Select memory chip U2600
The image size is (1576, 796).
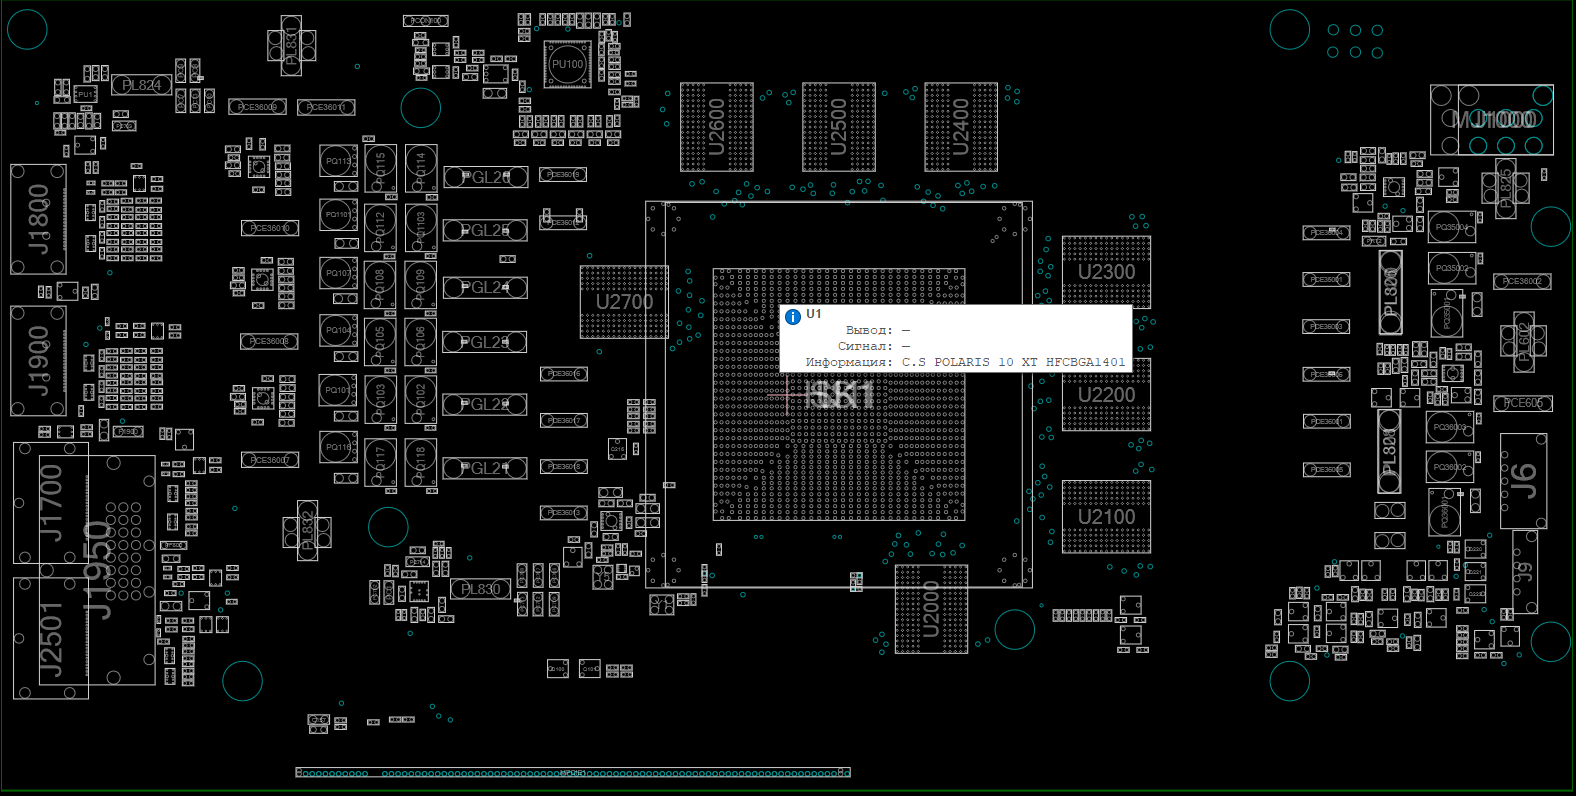pos(716,127)
